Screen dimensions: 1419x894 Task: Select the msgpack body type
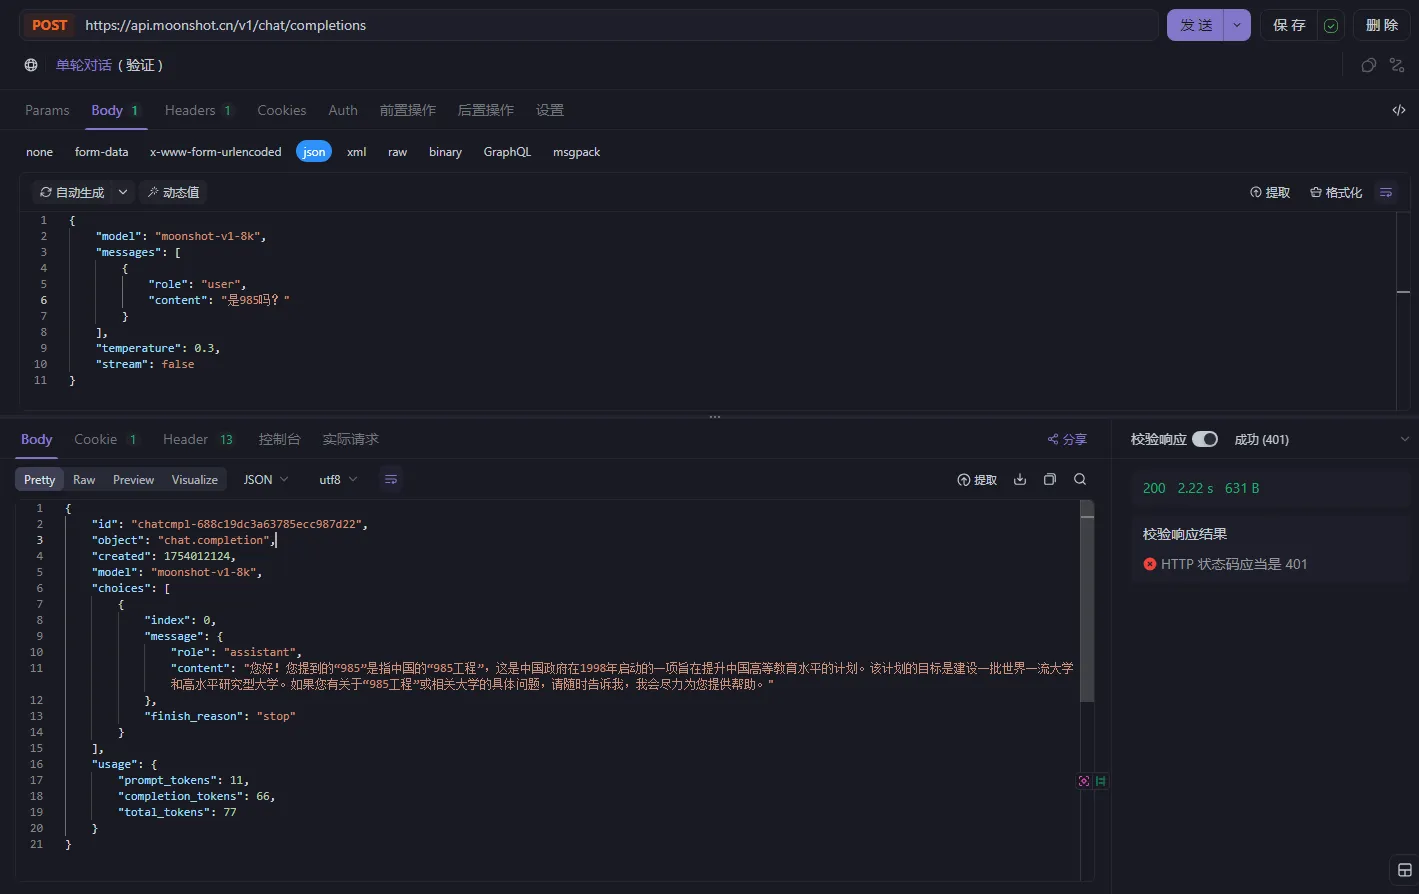pos(577,152)
